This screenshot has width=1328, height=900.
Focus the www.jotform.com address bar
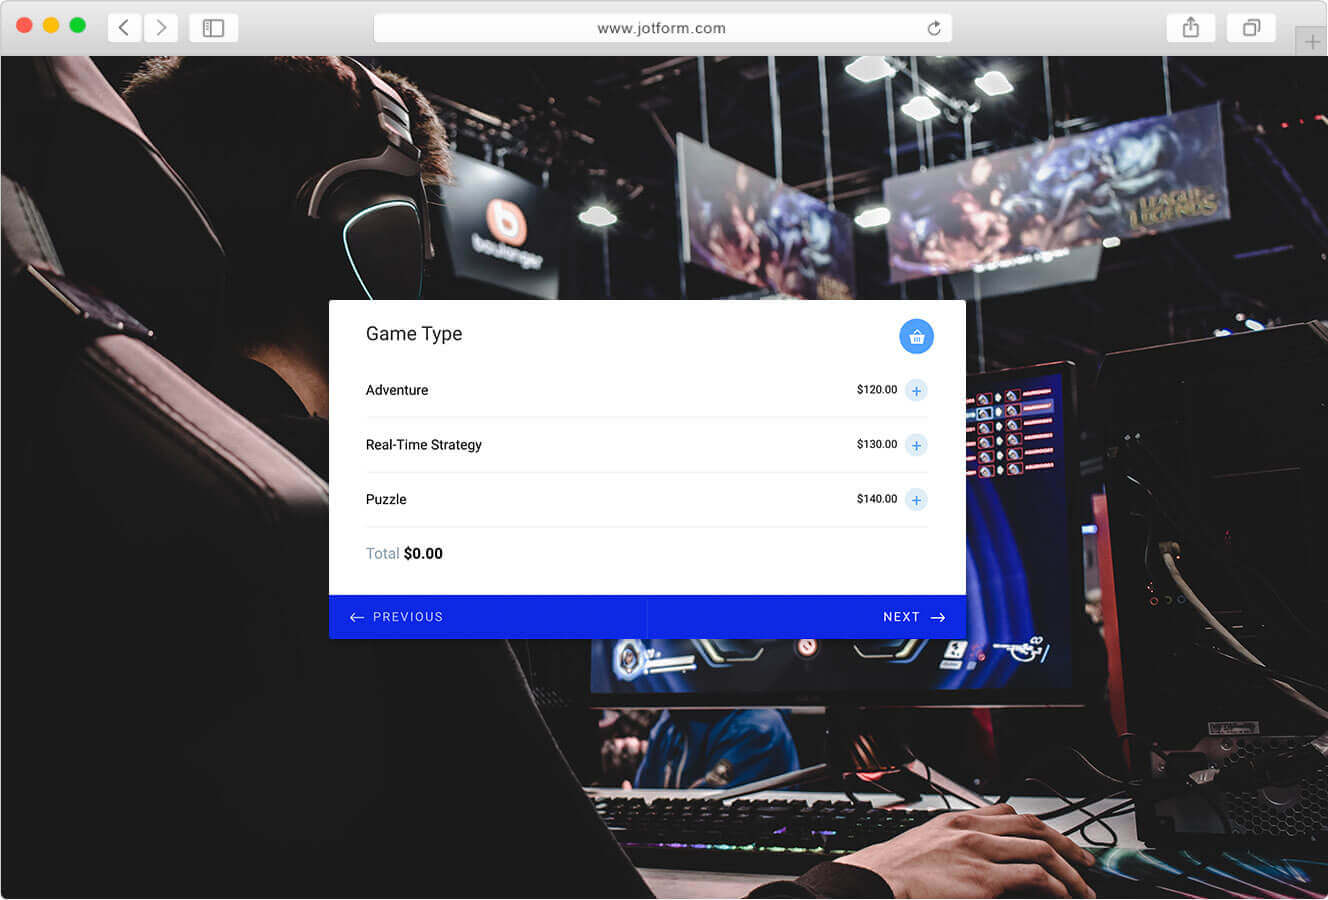coord(662,28)
